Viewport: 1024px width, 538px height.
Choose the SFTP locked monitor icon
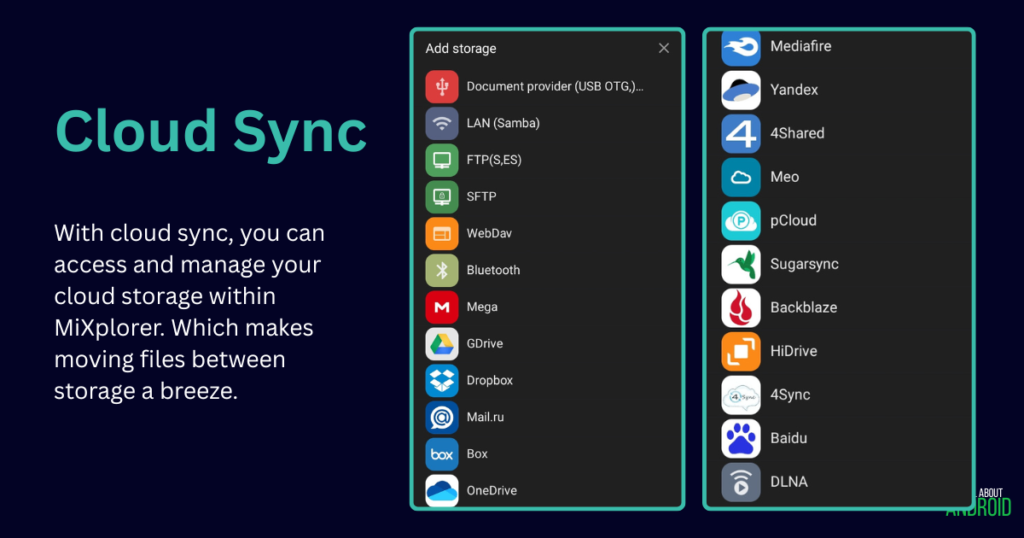(x=442, y=197)
